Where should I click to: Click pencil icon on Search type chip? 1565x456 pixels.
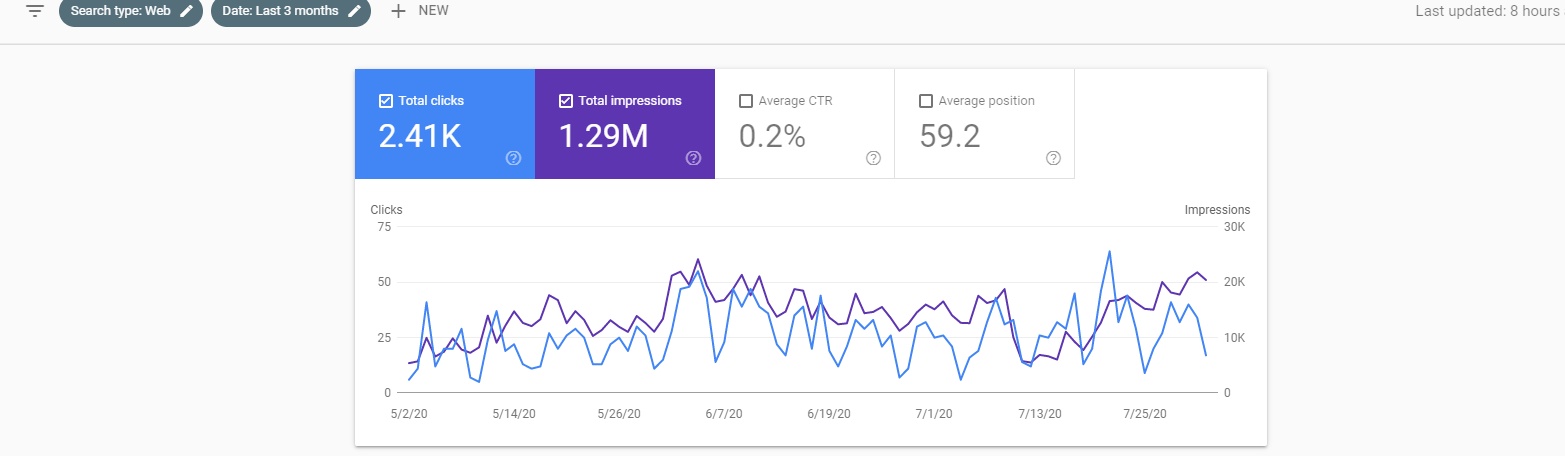click(x=186, y=11)
